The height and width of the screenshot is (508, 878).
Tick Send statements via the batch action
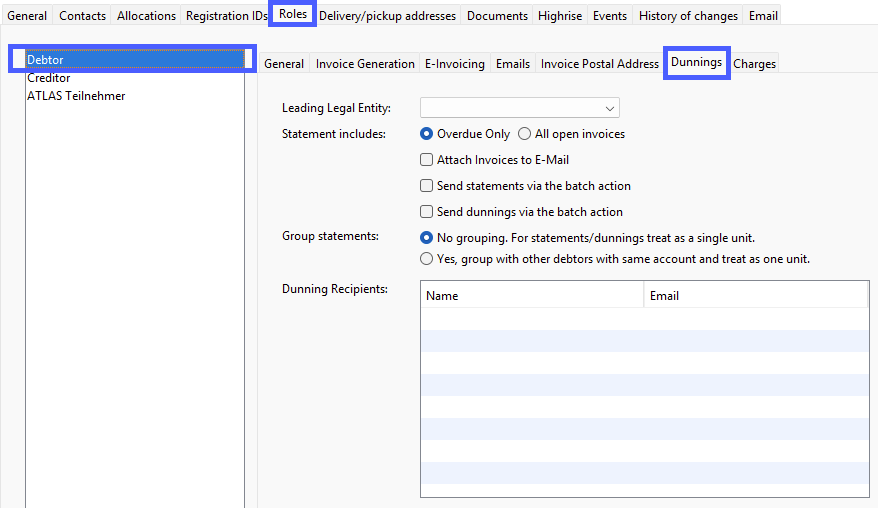point(427,186)
